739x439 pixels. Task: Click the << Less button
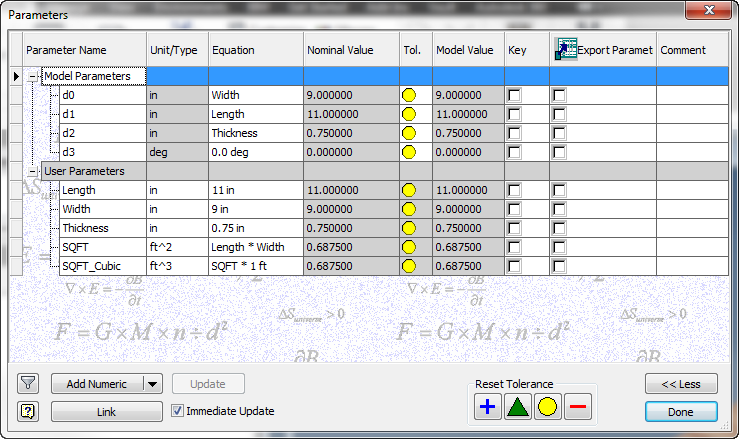(x=681, y=384)
